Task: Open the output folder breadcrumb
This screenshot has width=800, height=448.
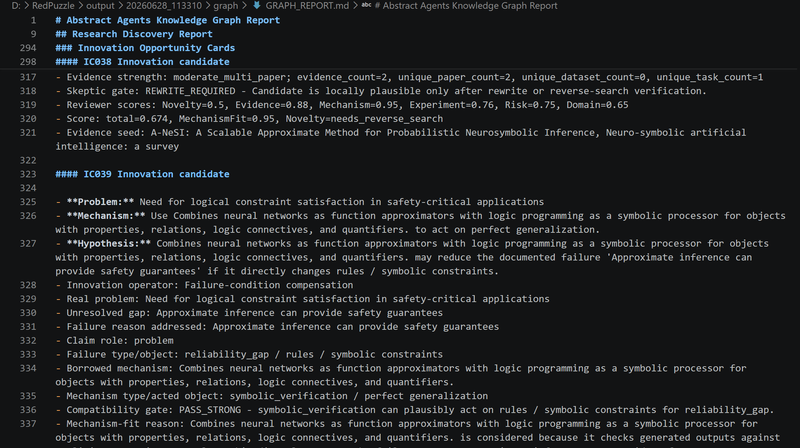Action: 100,6
